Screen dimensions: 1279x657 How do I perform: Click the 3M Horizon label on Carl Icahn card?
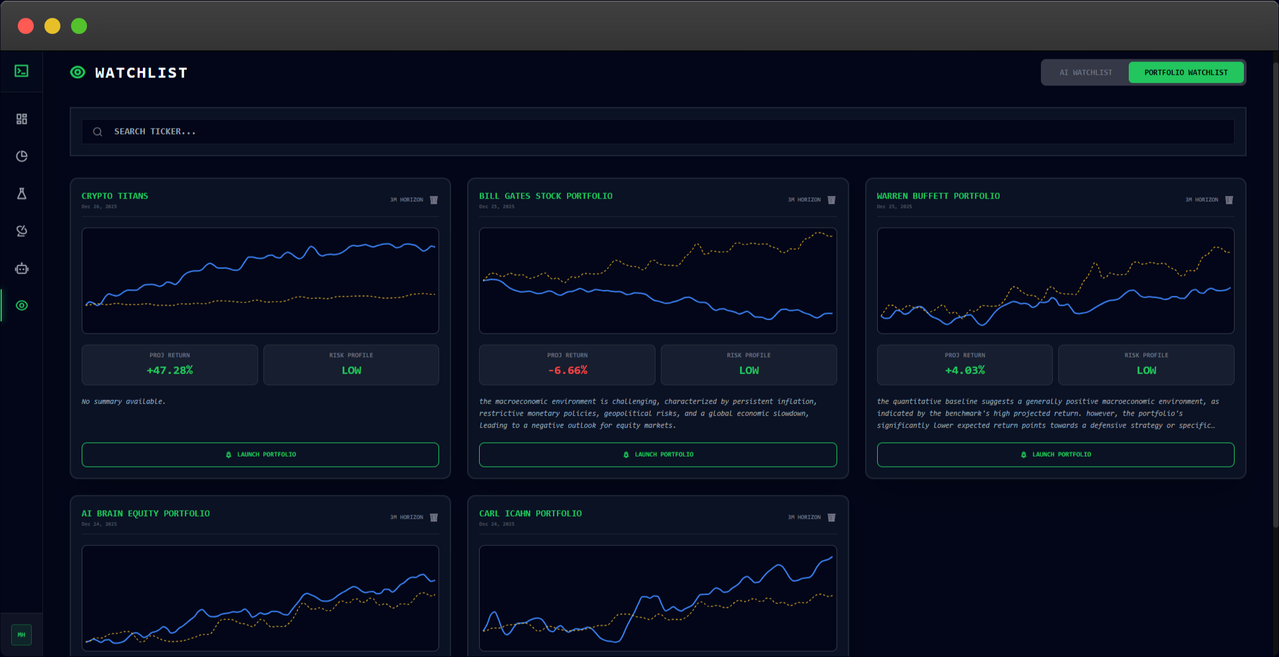[x=804, y=517]
